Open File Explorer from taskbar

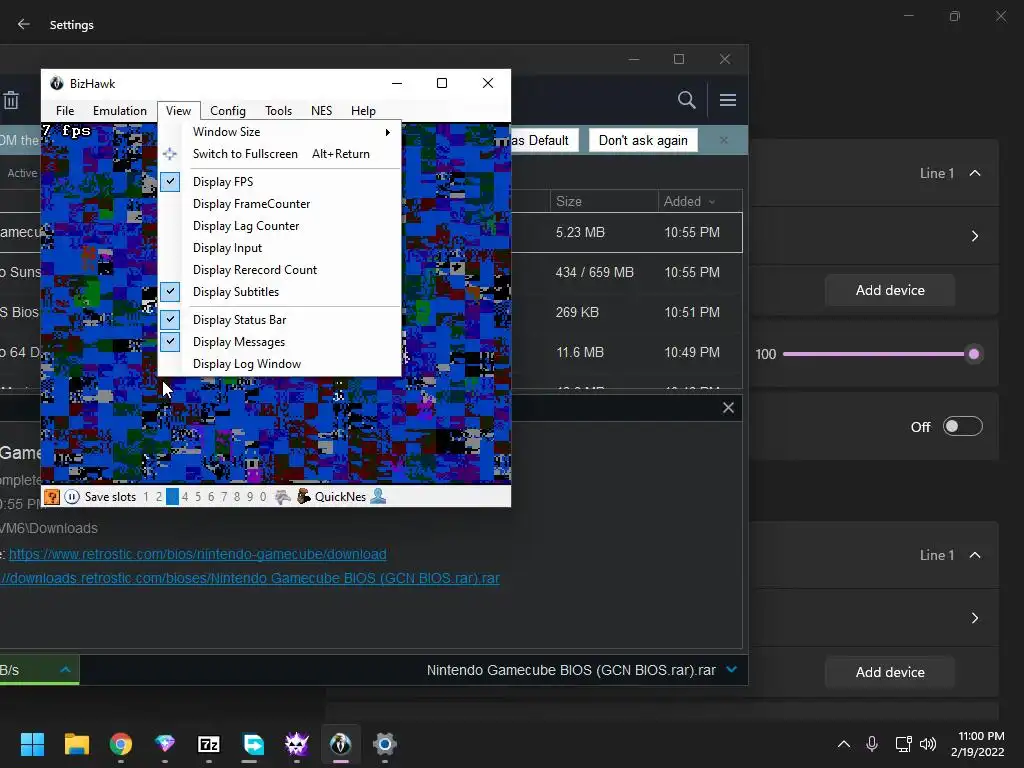tap(76, 744)
